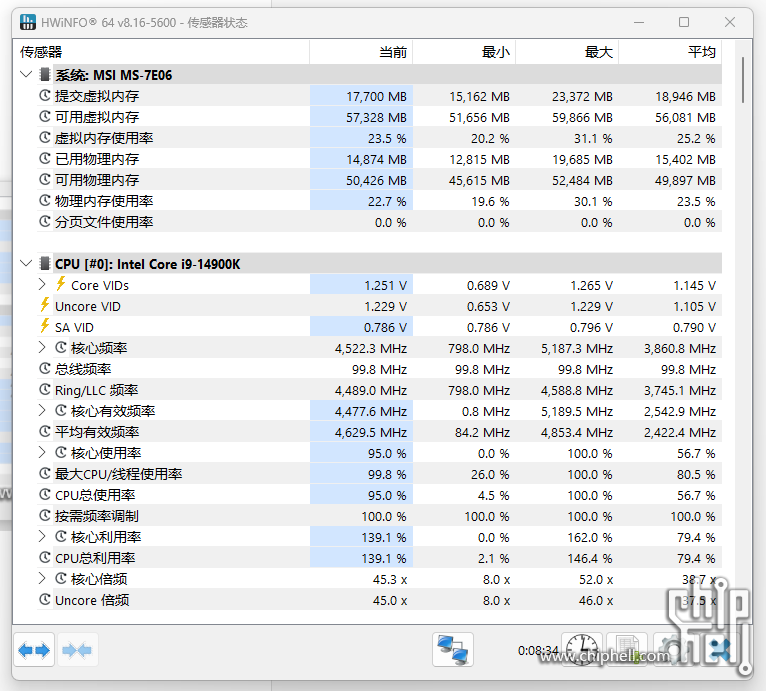Click the chip icon beside 系统: MSI MS-7E06
This screenshot has height=691, width=766.
(x=44, y=75)
